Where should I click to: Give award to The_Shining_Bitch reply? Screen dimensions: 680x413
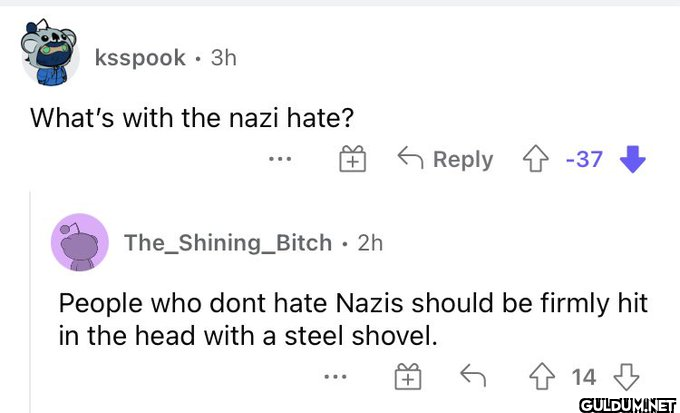(x=408, y=376)
